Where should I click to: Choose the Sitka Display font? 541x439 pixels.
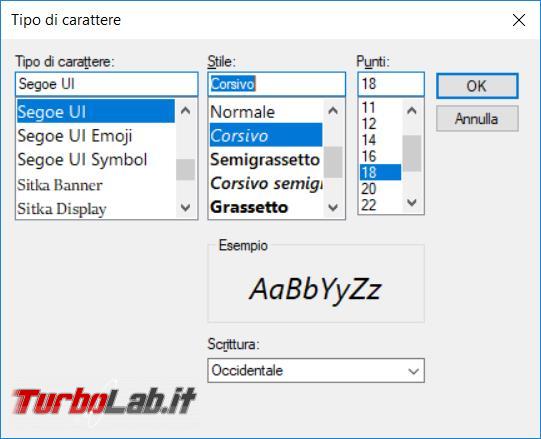tap(96, 209)
